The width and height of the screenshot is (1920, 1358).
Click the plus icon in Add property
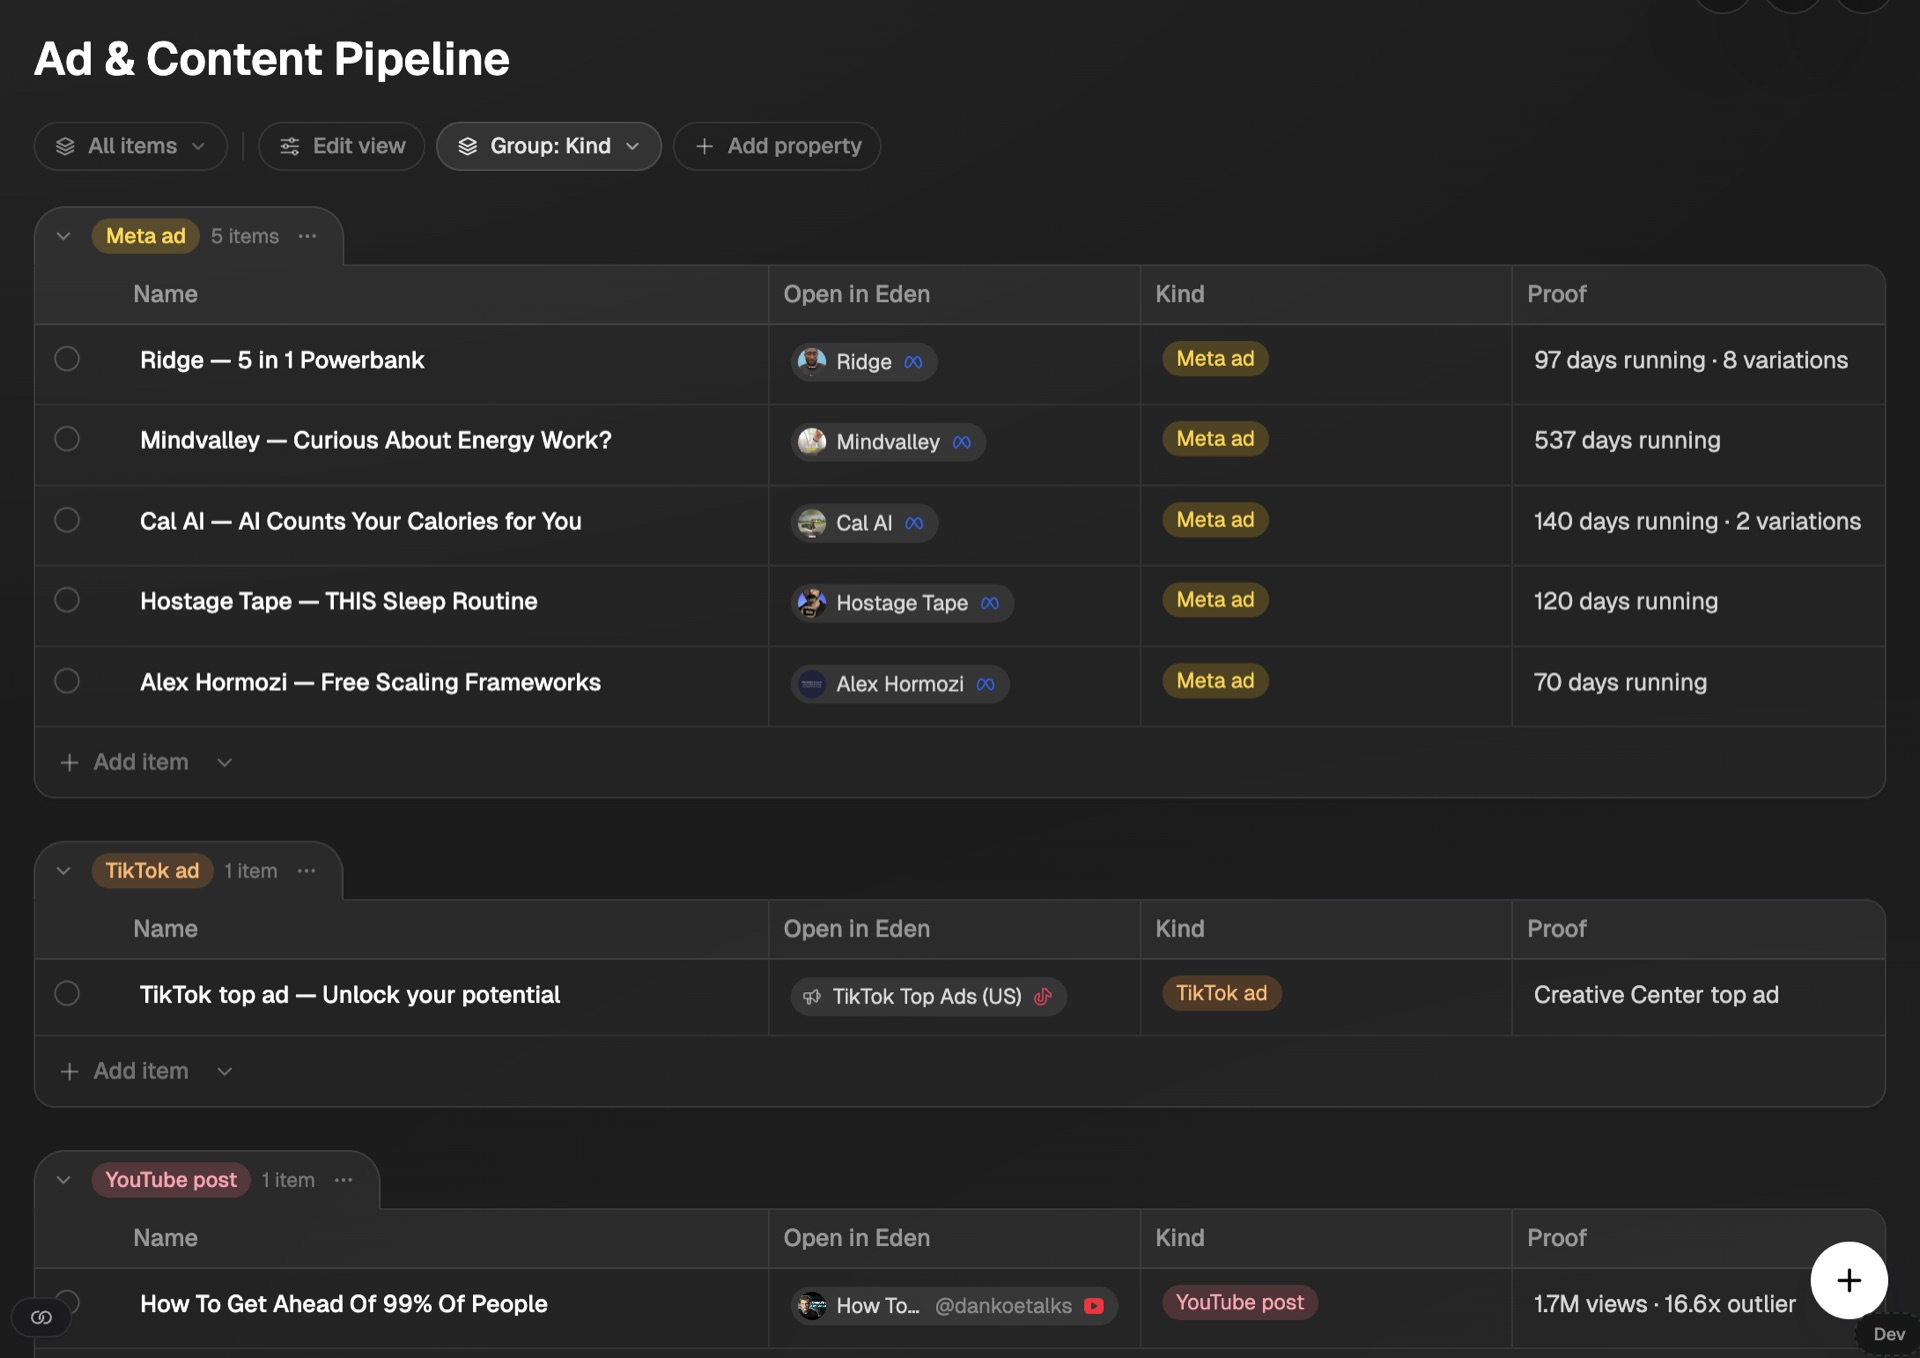[704, 146]
